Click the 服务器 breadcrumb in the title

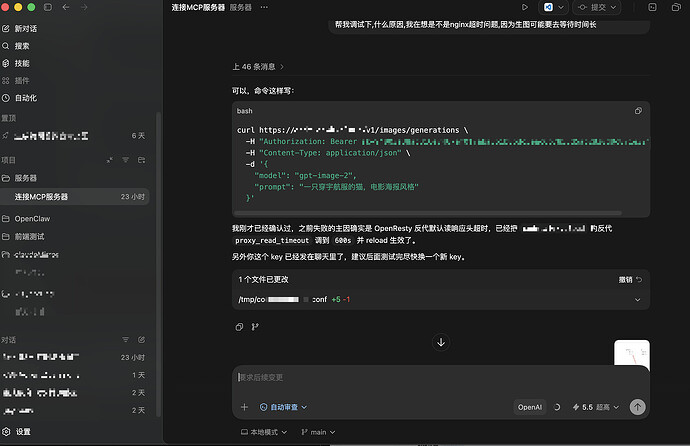[x=241, y=7]
